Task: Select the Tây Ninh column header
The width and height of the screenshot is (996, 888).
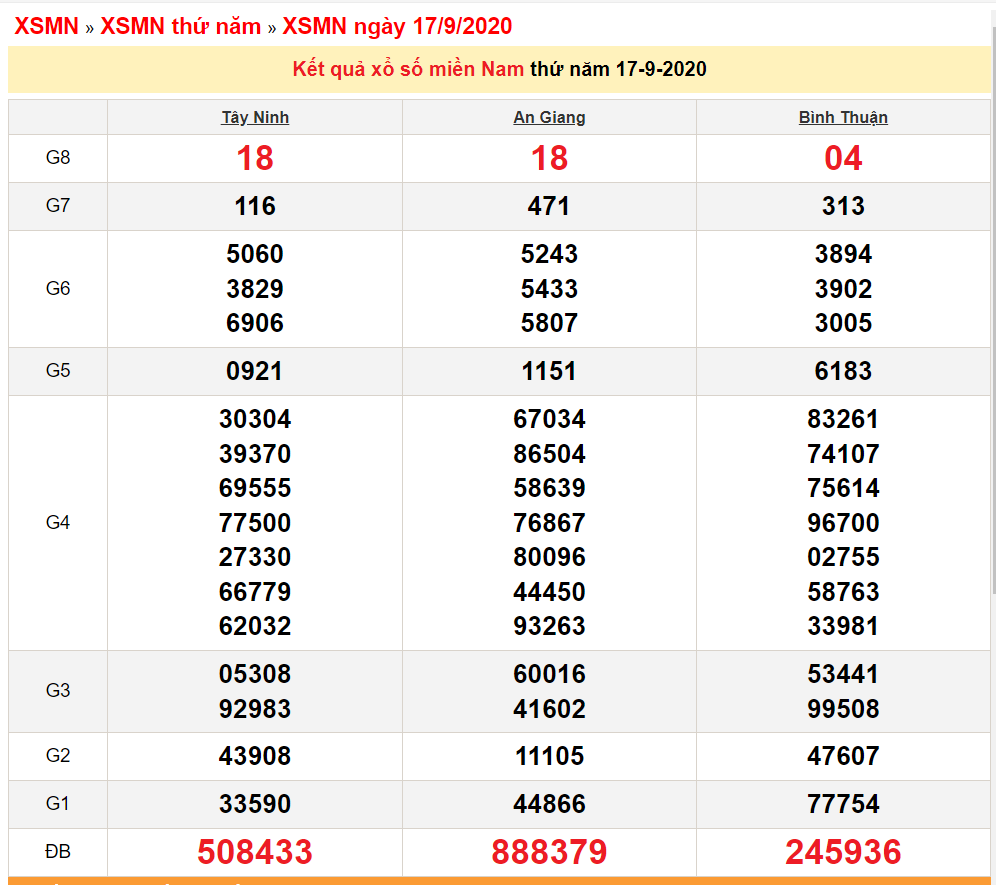Action: tap(254, 117)
